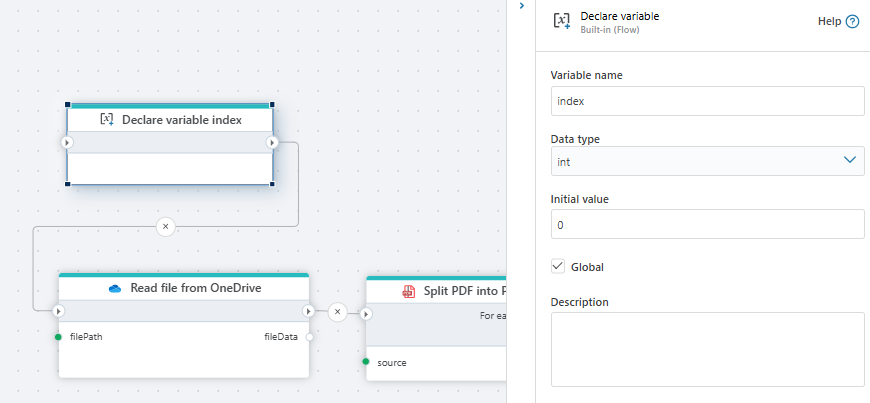Click the OneDrive cloud icon on node

114,288
